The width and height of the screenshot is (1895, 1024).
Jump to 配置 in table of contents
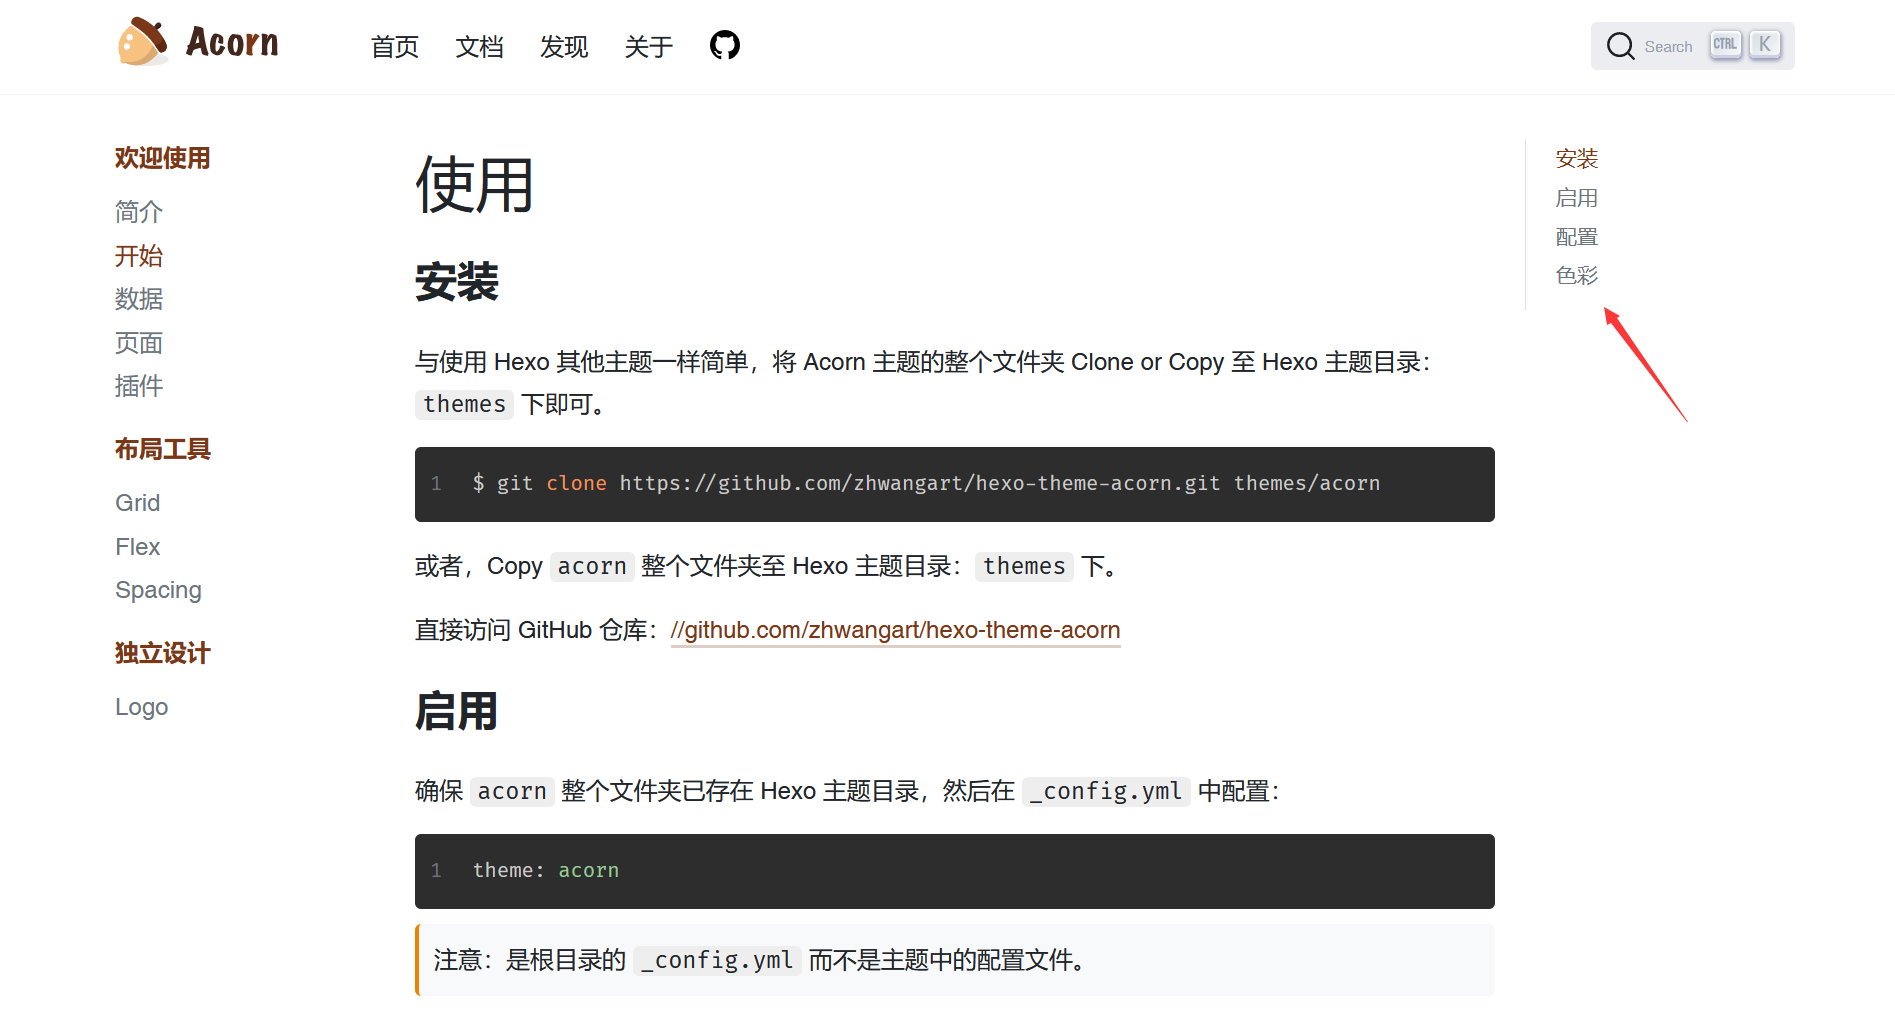coord(1576,237)
